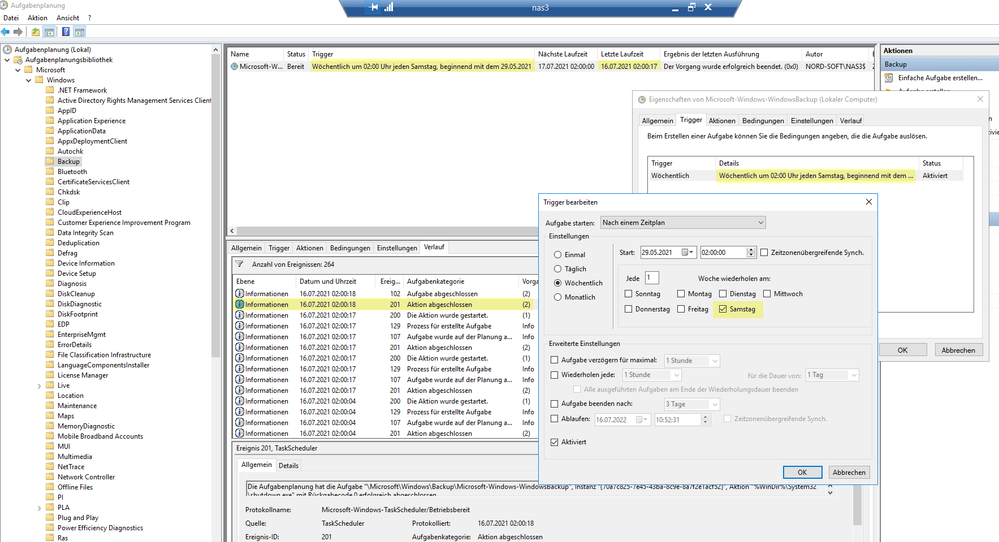Collapse the Windows tree node
Image resolution: width=999 pixels, height=542 pixels.
[29, 80]
